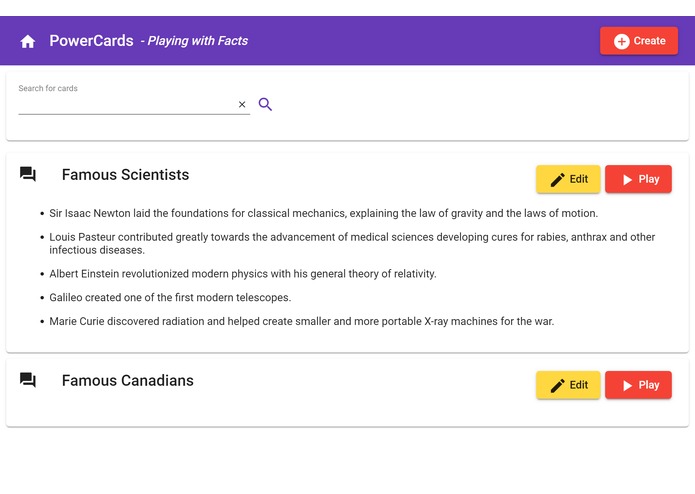The height and width of the screenshot is (494, 695).
Task: Click the magnifying glass search icon
Action: (x=265, y=104)
